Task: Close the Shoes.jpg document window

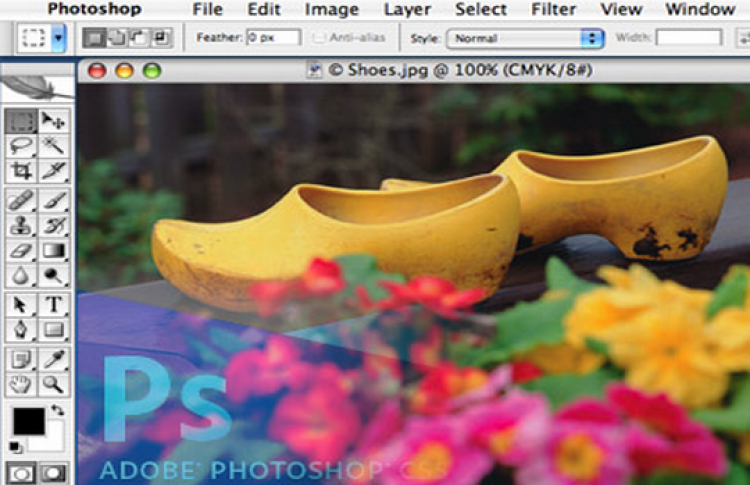Action: [x=97, y=71]
